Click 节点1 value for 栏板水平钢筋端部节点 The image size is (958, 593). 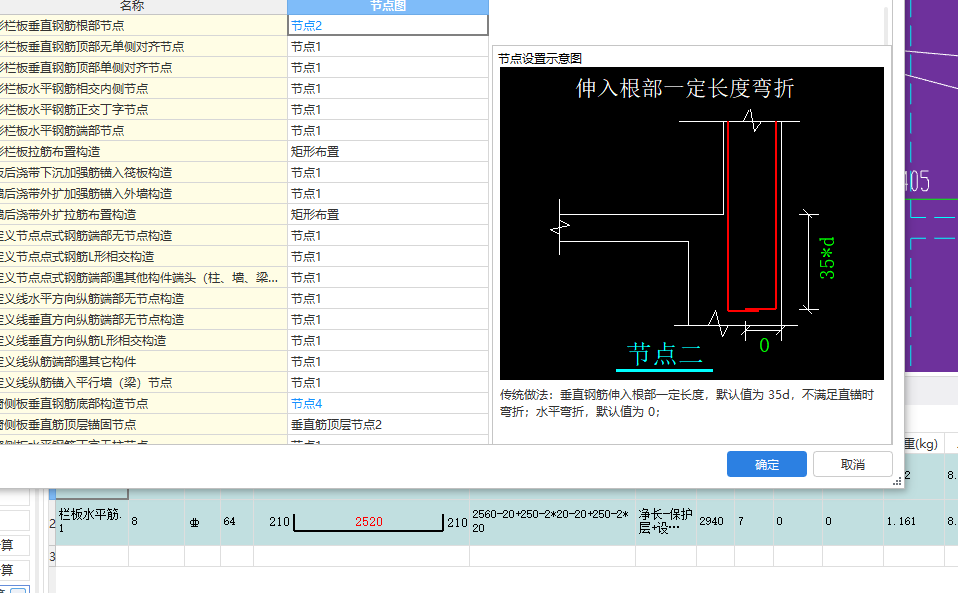point(387,131)
